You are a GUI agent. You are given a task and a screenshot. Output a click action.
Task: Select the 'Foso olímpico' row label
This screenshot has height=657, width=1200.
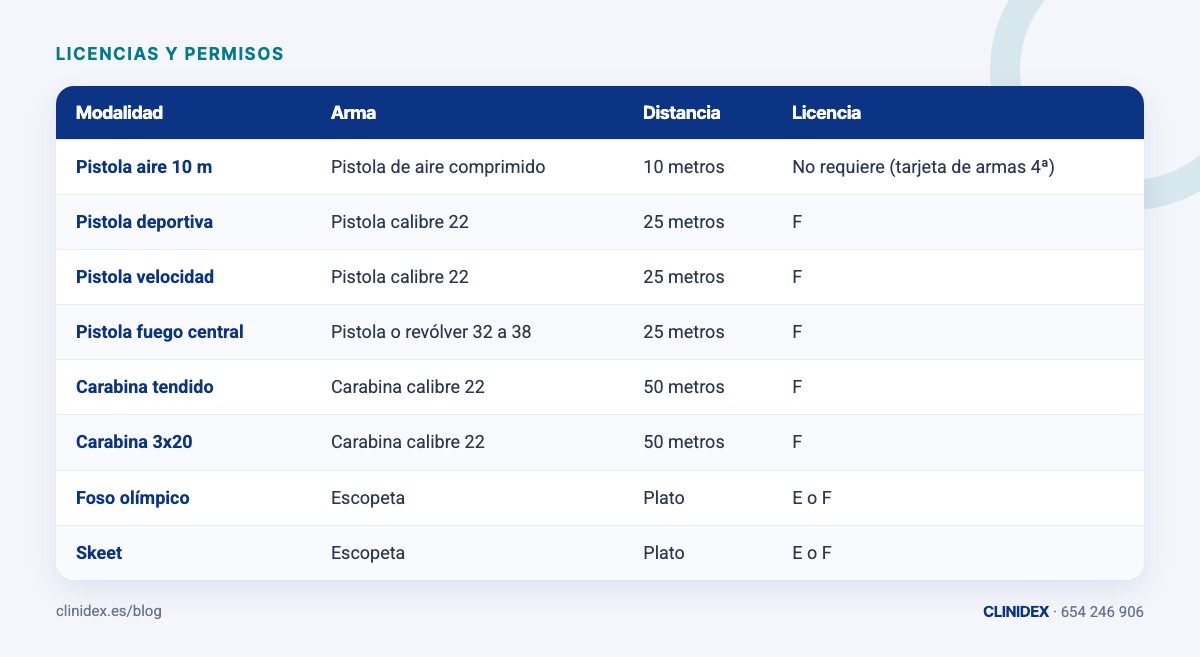click(133, 498)
